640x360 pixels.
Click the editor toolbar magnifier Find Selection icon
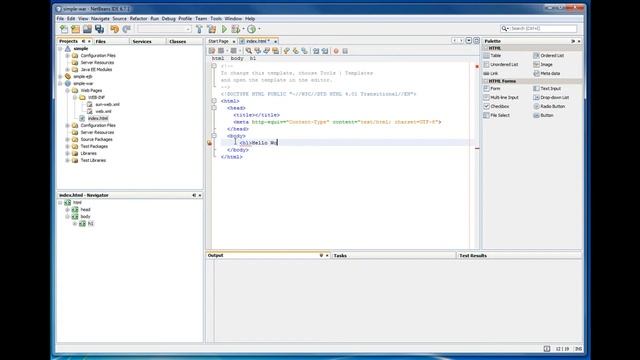[249, 51]
